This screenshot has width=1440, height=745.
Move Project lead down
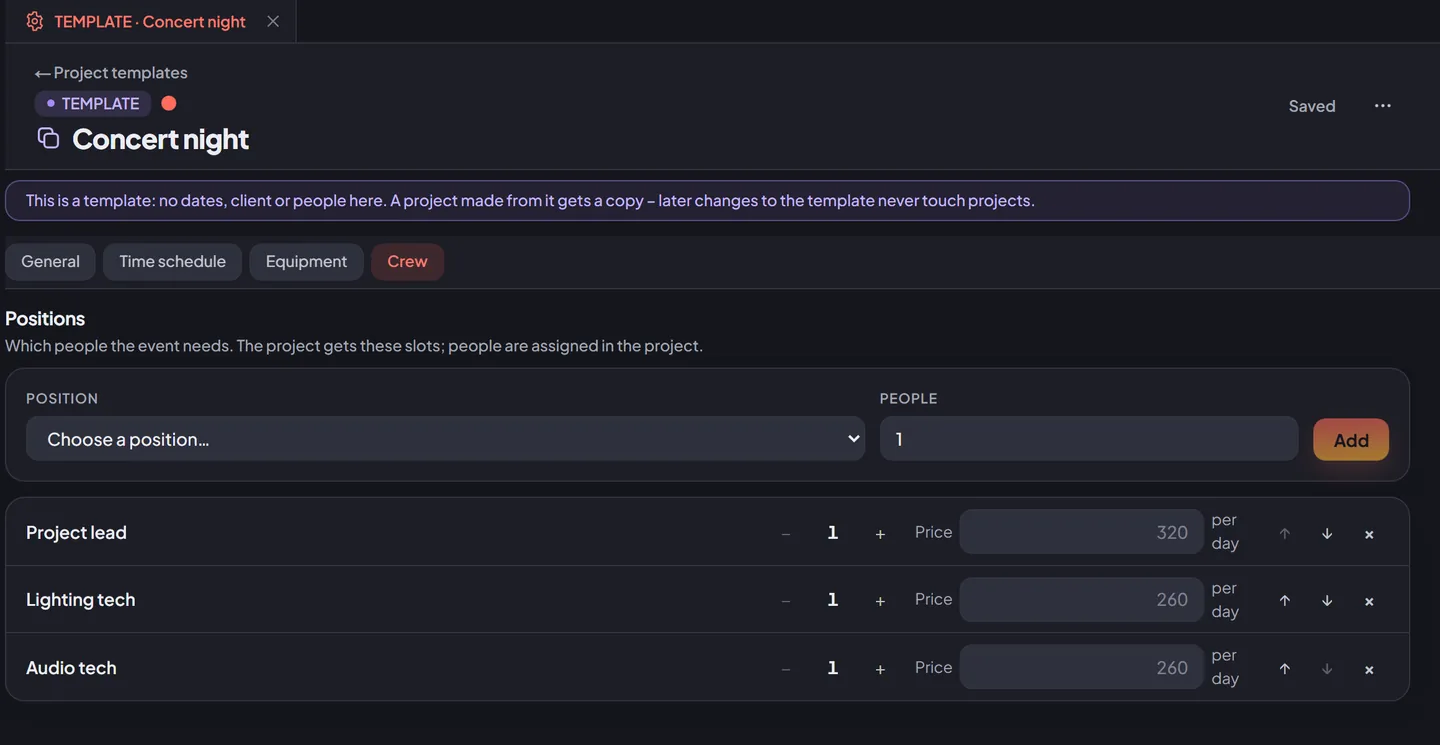tap(1327, 534)
